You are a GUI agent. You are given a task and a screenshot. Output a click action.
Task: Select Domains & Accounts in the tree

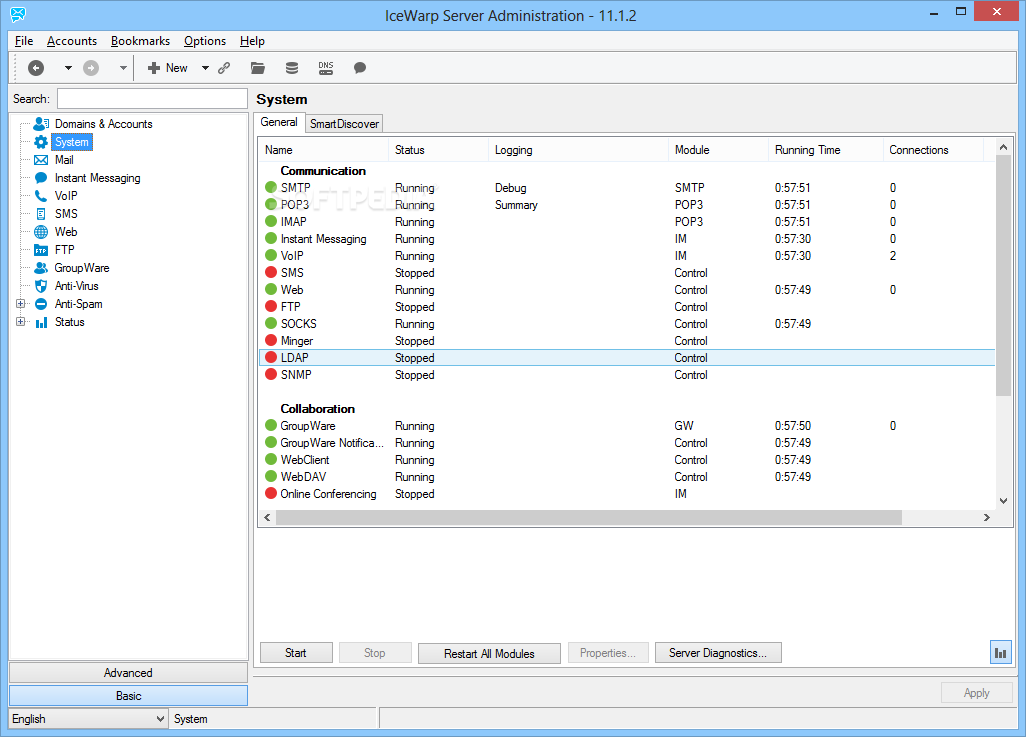click(103, 124)
